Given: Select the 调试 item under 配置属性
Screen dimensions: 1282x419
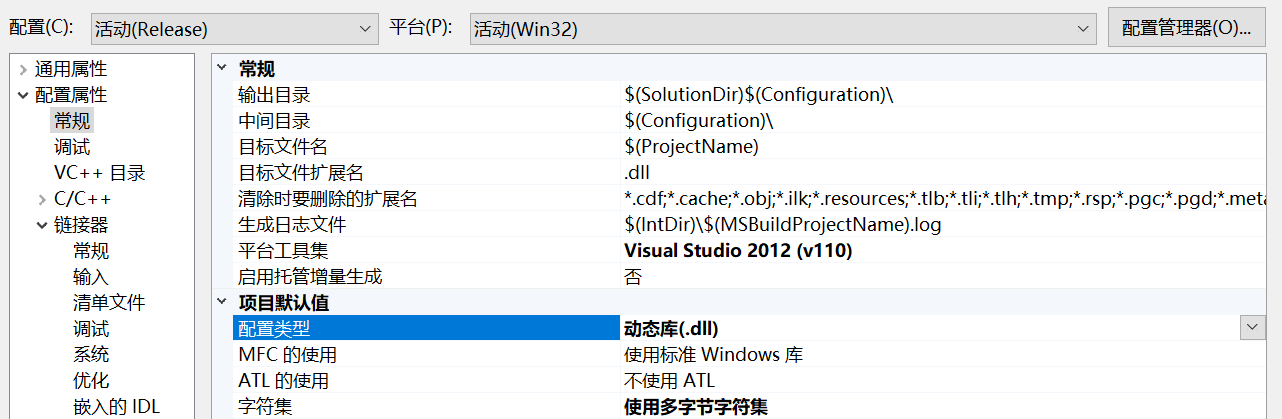Looking at the screenshot, I should tap(72, 148).
